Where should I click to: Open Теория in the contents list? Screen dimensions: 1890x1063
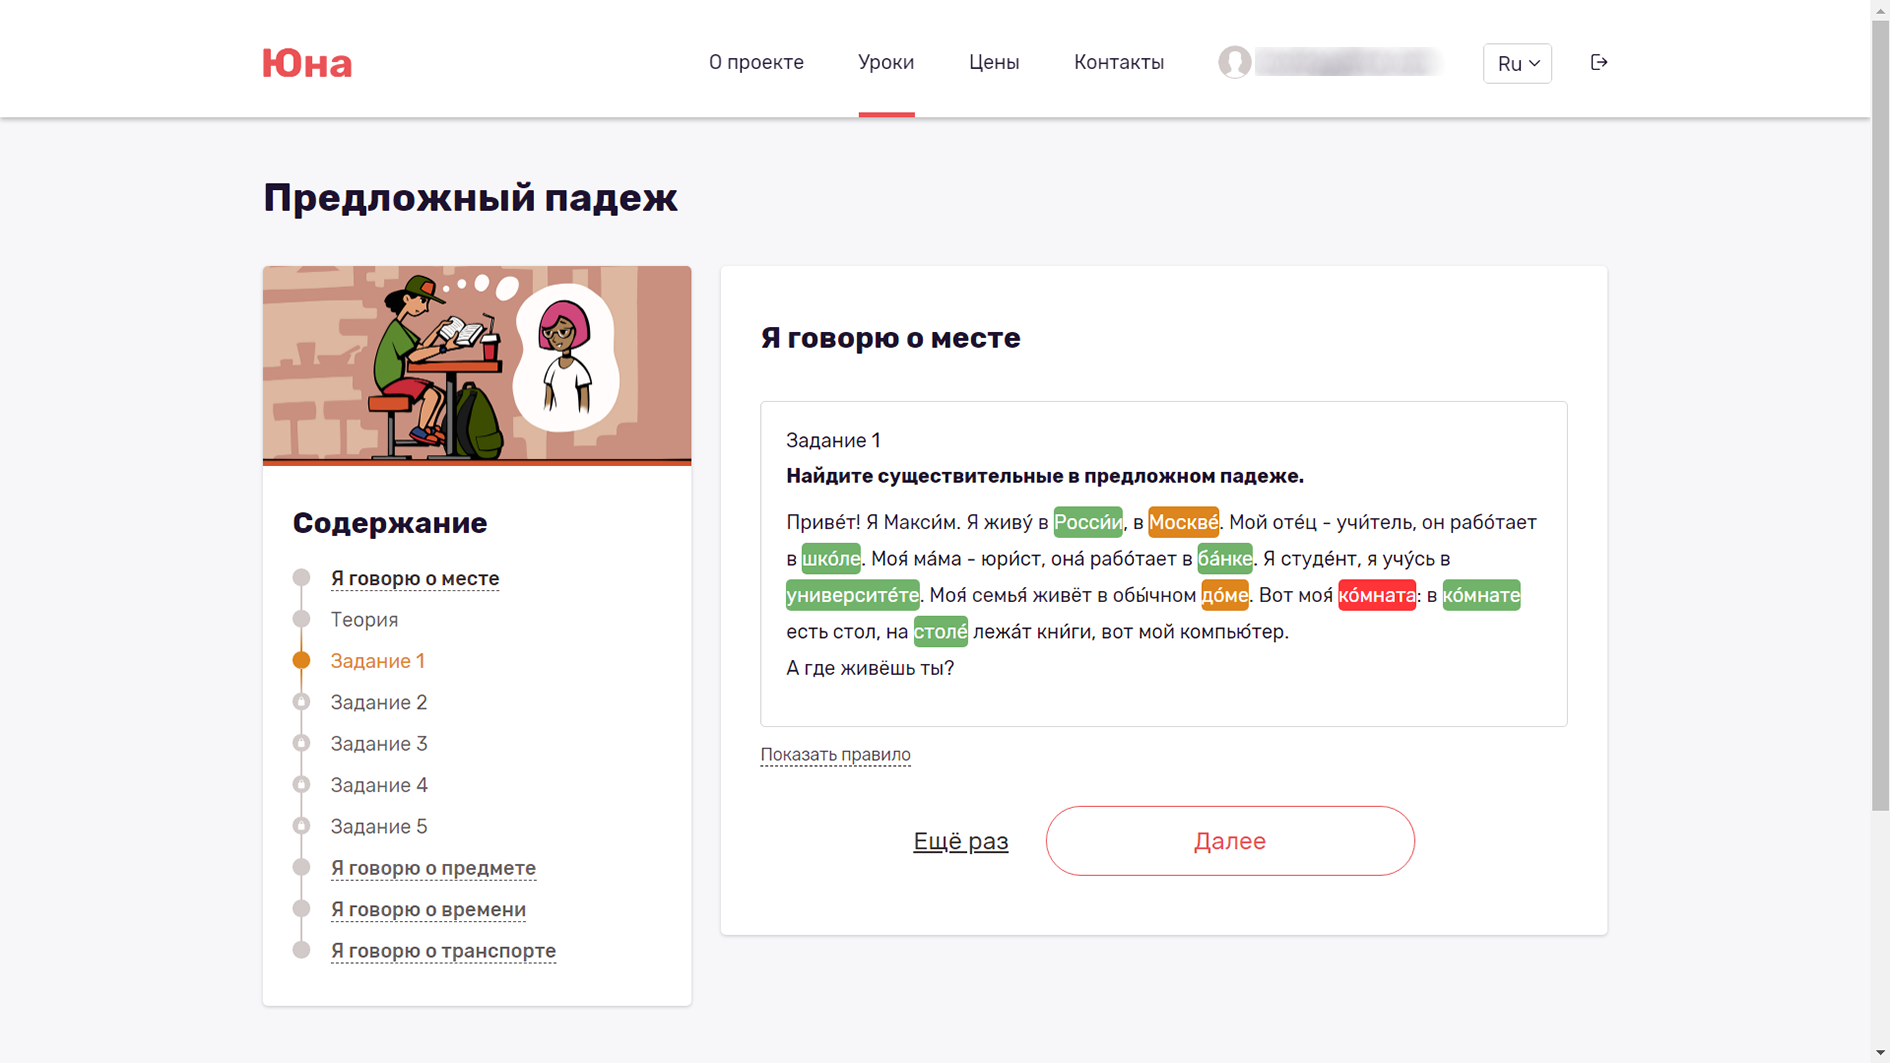click(x=364, y=620)
